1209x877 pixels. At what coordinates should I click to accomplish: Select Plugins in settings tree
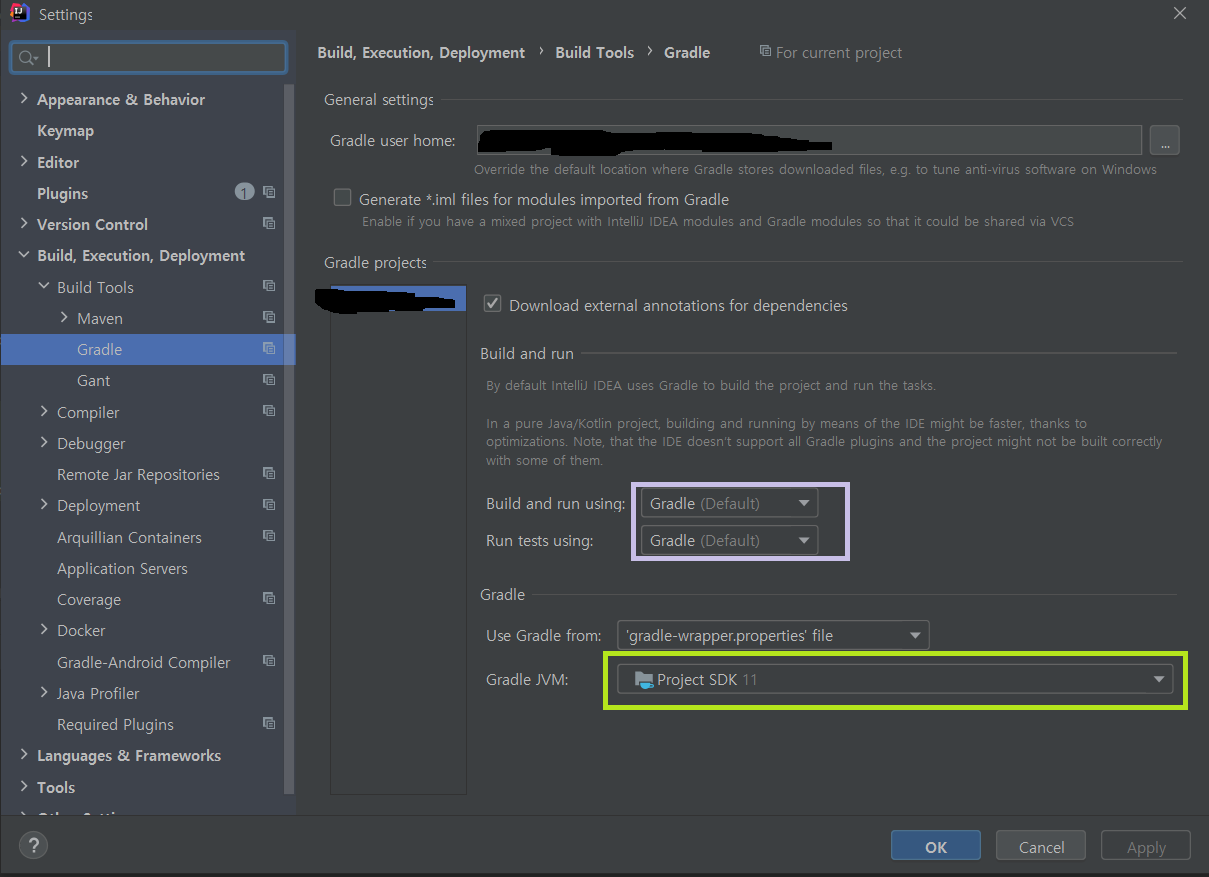click(x=62, y=193)
